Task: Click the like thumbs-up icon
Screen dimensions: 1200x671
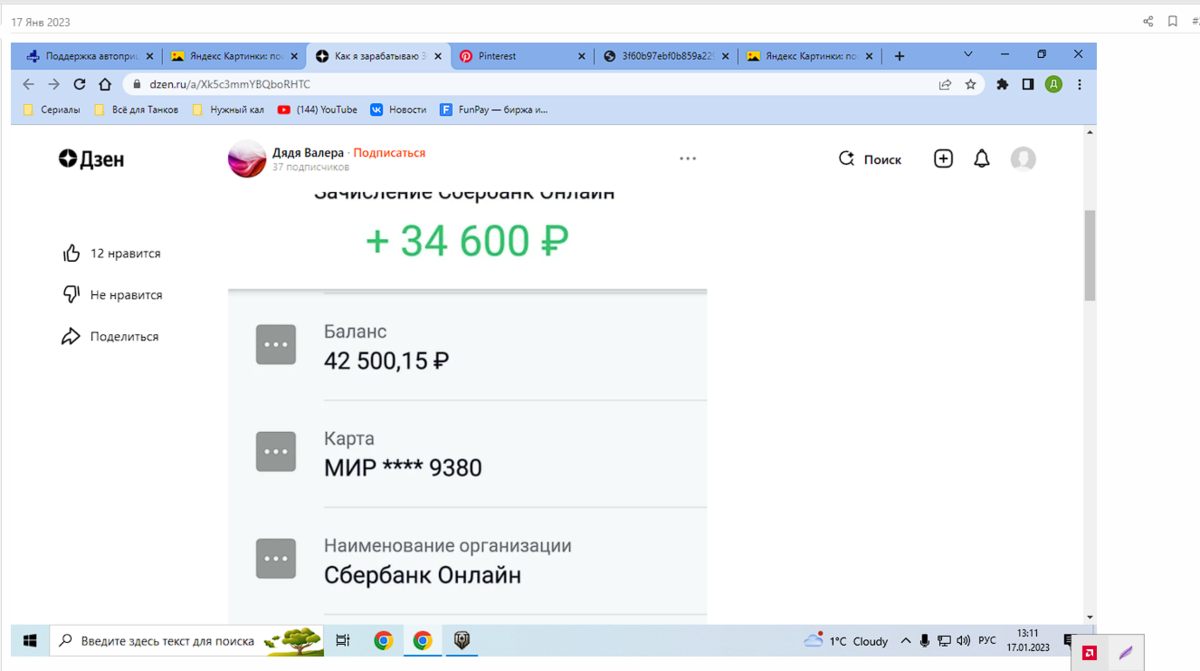Action: [x=71, y=254]
